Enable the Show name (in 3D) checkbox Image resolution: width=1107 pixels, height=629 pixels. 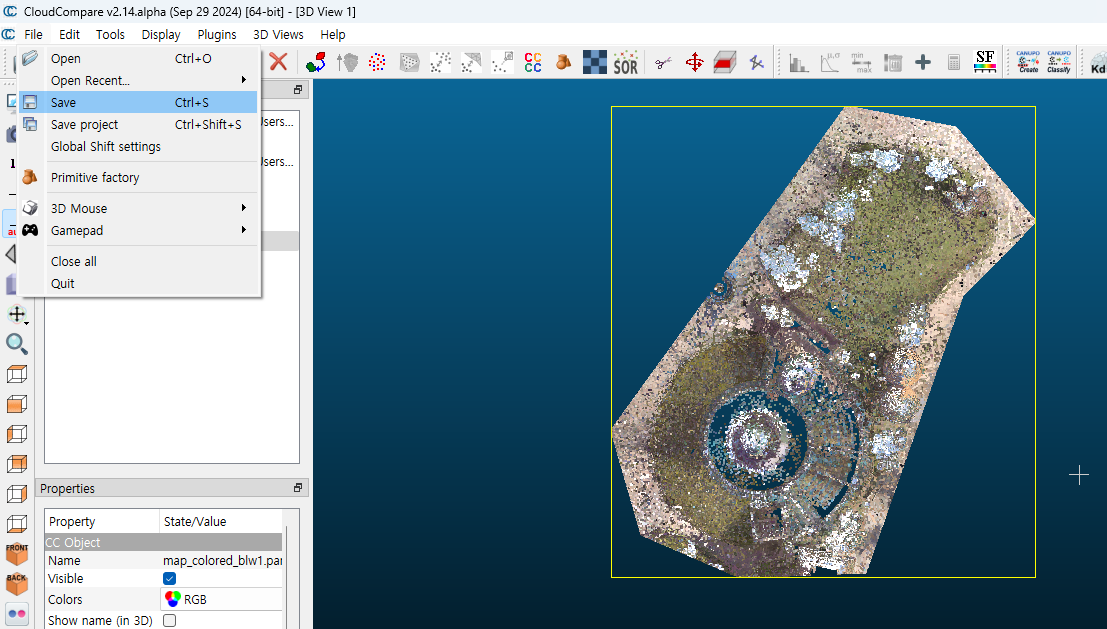[x=170, y=621]
